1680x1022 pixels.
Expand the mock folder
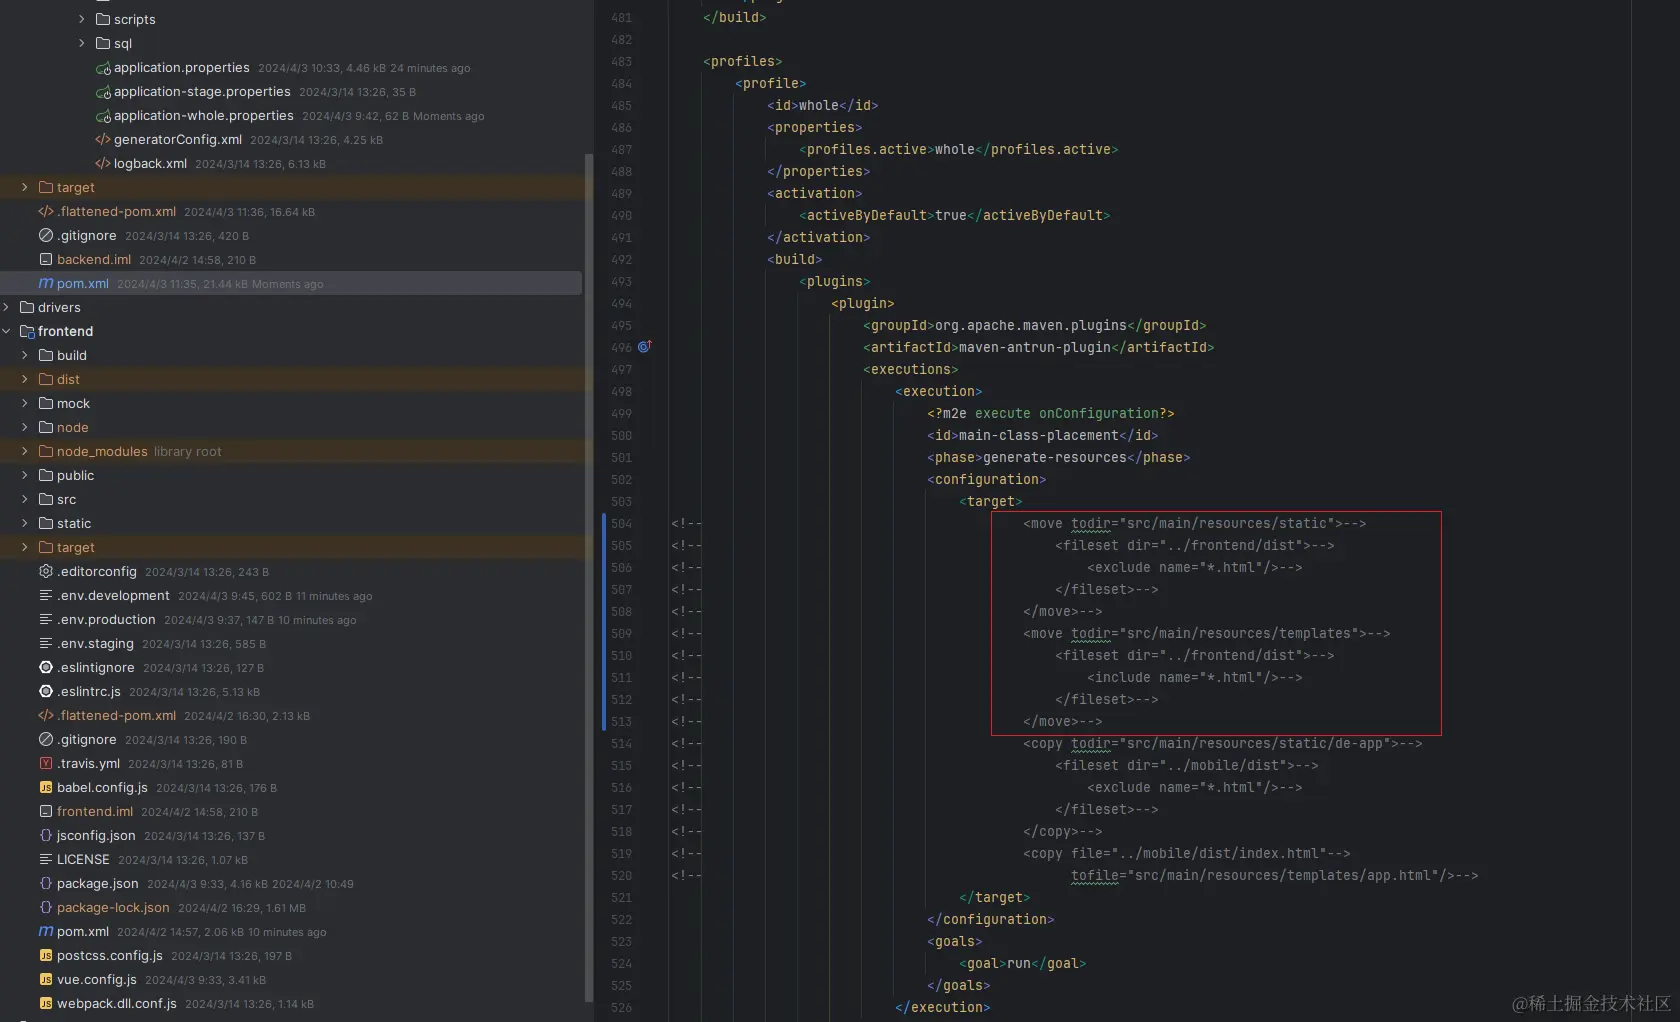(x=25, y=404)
